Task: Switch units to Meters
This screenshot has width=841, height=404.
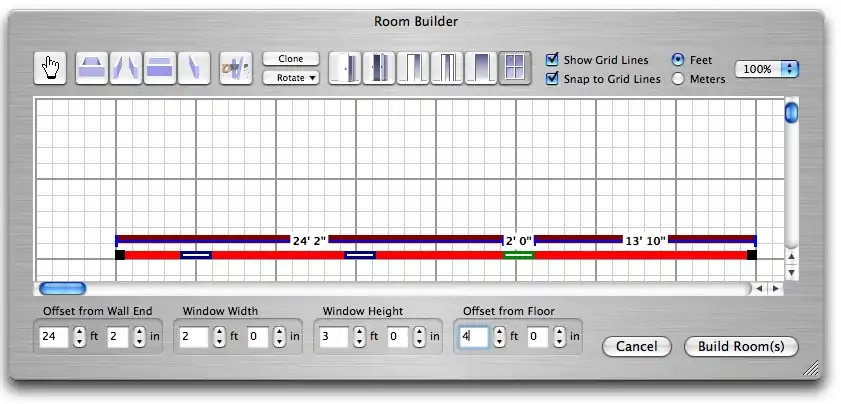Action: pos(679,79)
